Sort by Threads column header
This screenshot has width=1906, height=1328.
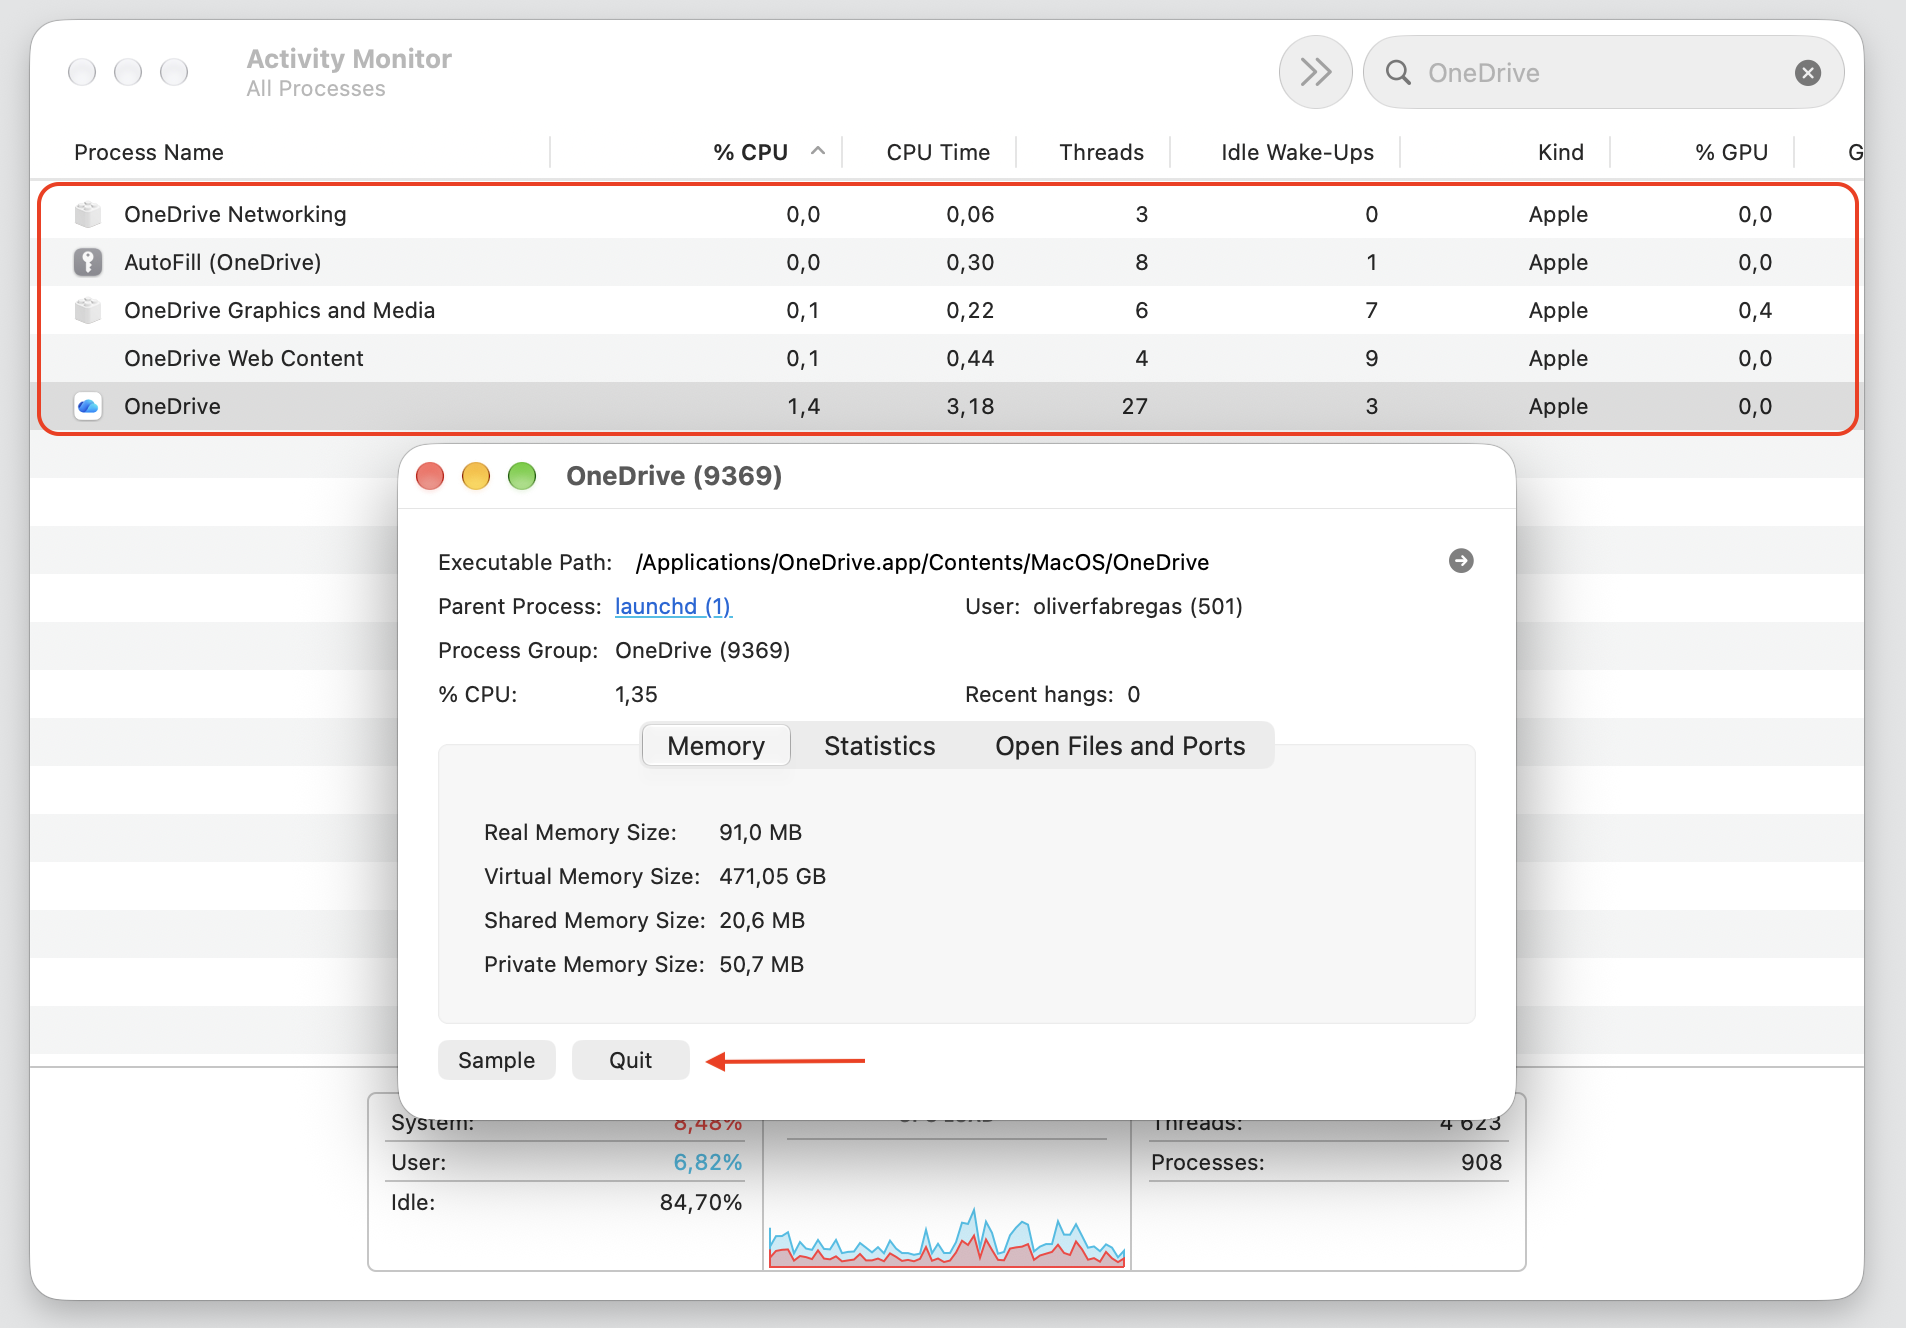(x=1101, y=152)
